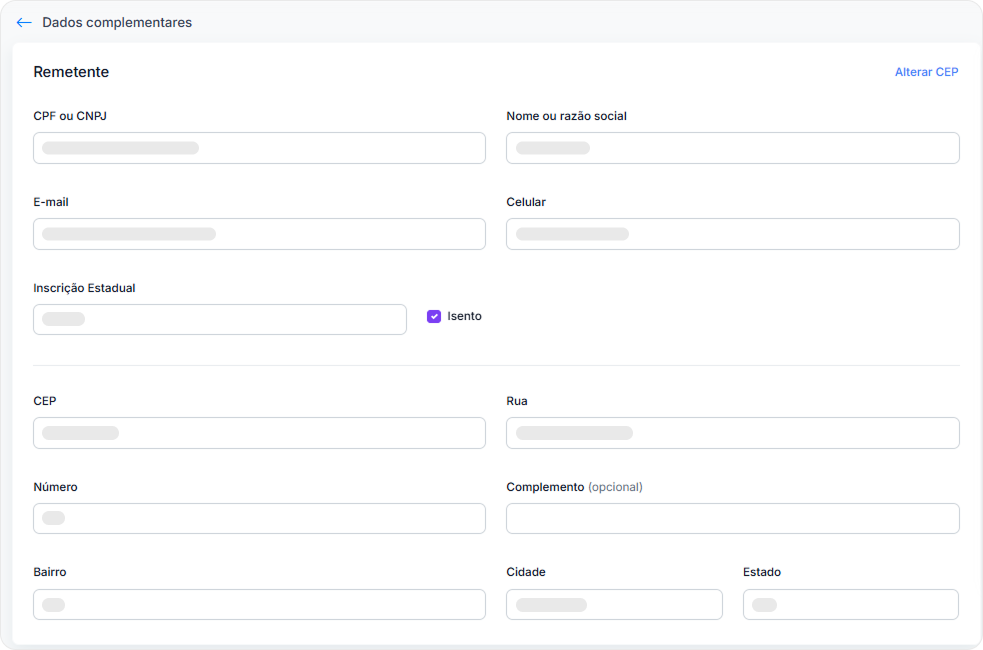Click the 'Complemento (opcional)' label text
Viewport: 983px width, 650px height.
[574, 487]
